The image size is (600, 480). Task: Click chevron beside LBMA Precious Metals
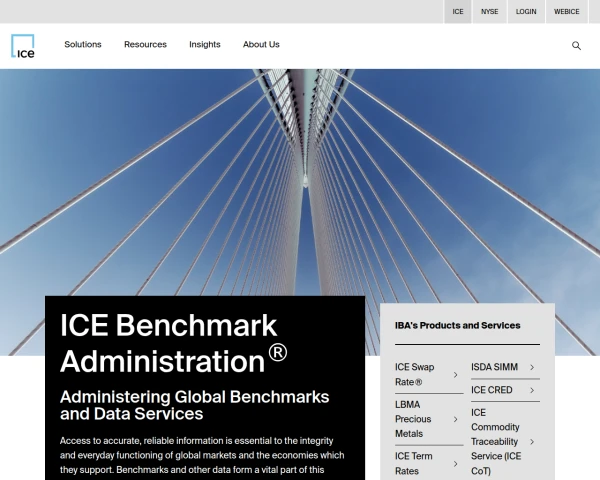pyautogui.click(x=455, y=419)
